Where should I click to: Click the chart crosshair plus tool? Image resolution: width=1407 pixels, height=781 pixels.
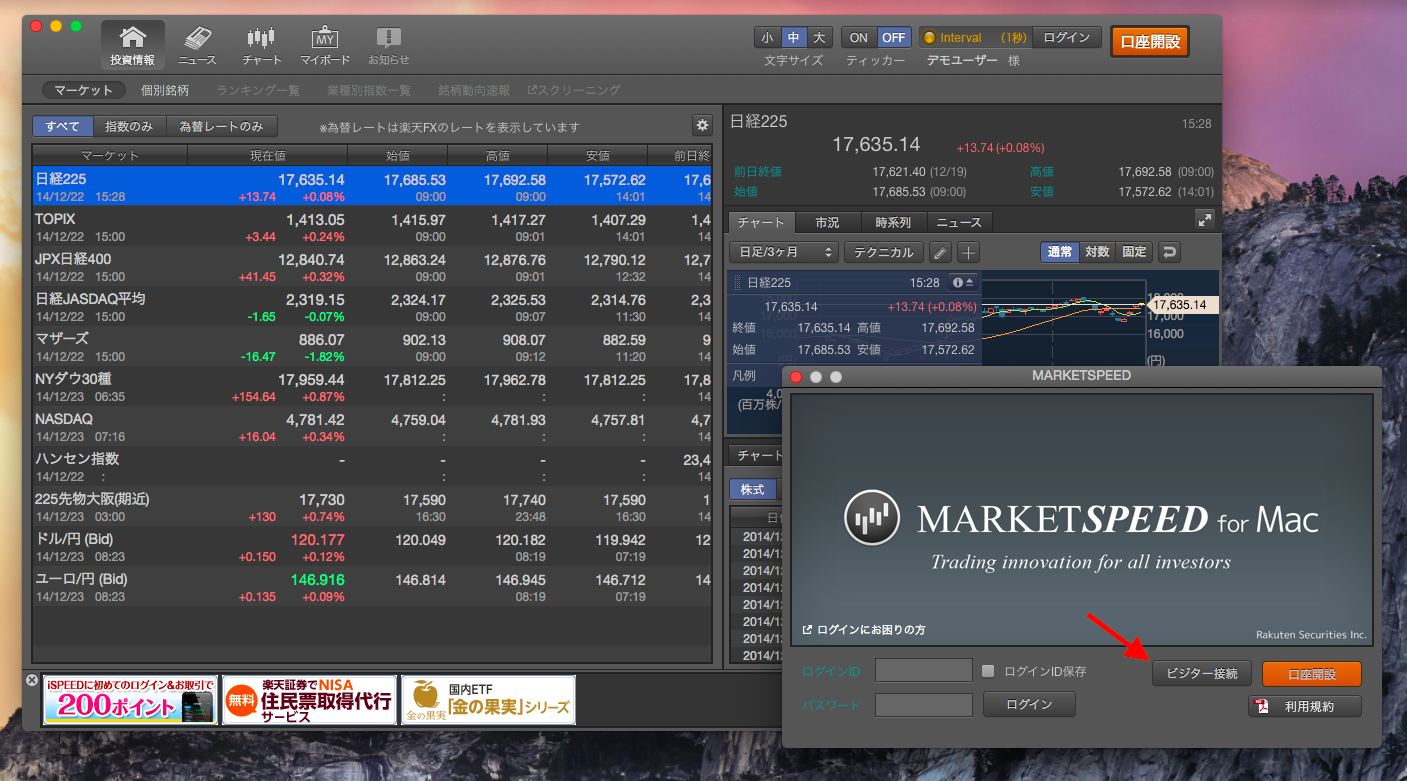pyautogui.click(x=968, y=252)
